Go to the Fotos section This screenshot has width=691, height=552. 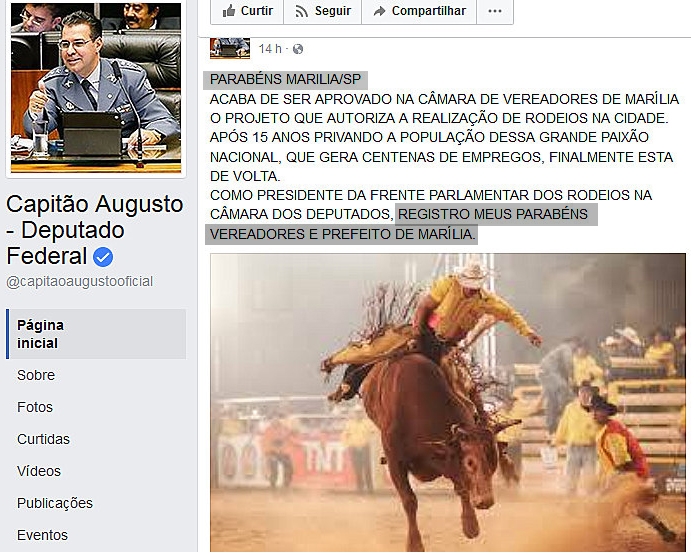pyautogui.click(x=35, y=407)
